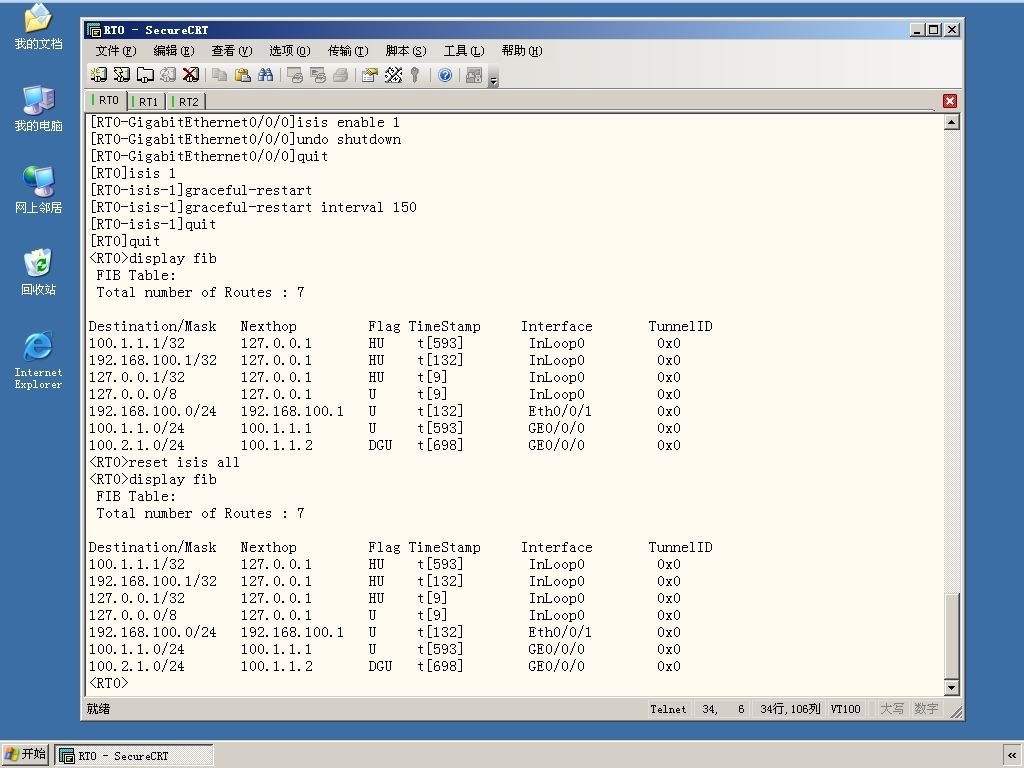Open the 查看(V) menu

[x=232, y=51]
